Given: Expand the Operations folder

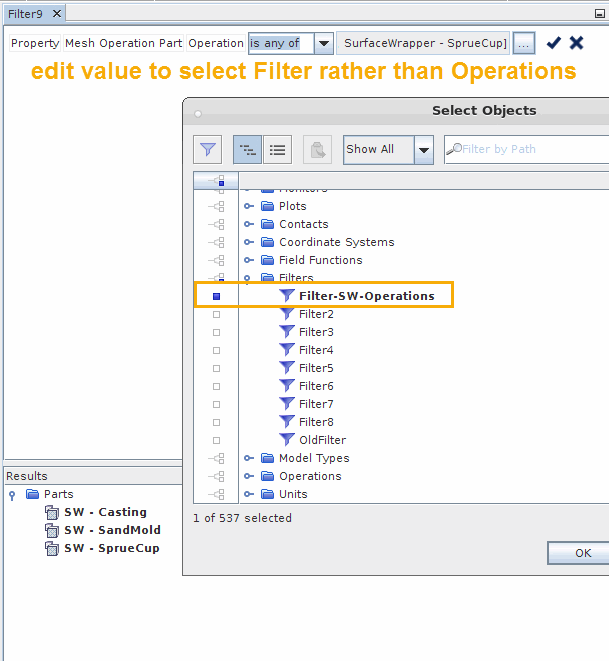Looking at the screenshot, I should pos(249,476).
